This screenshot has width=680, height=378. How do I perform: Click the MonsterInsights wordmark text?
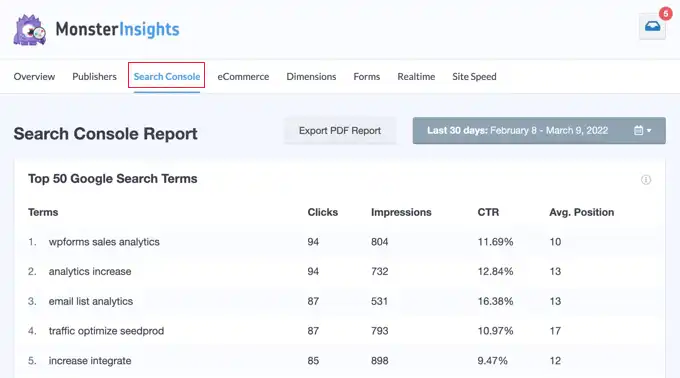point(118,29)
